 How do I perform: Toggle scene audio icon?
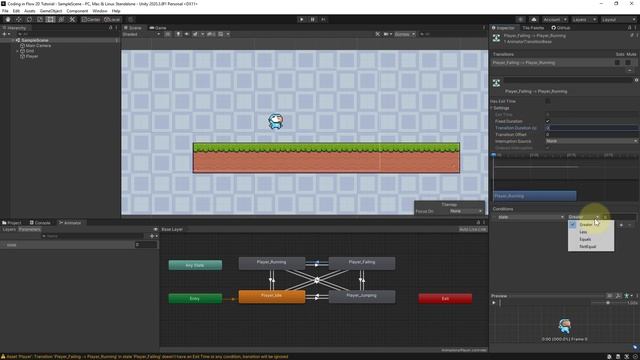point(187,34)
